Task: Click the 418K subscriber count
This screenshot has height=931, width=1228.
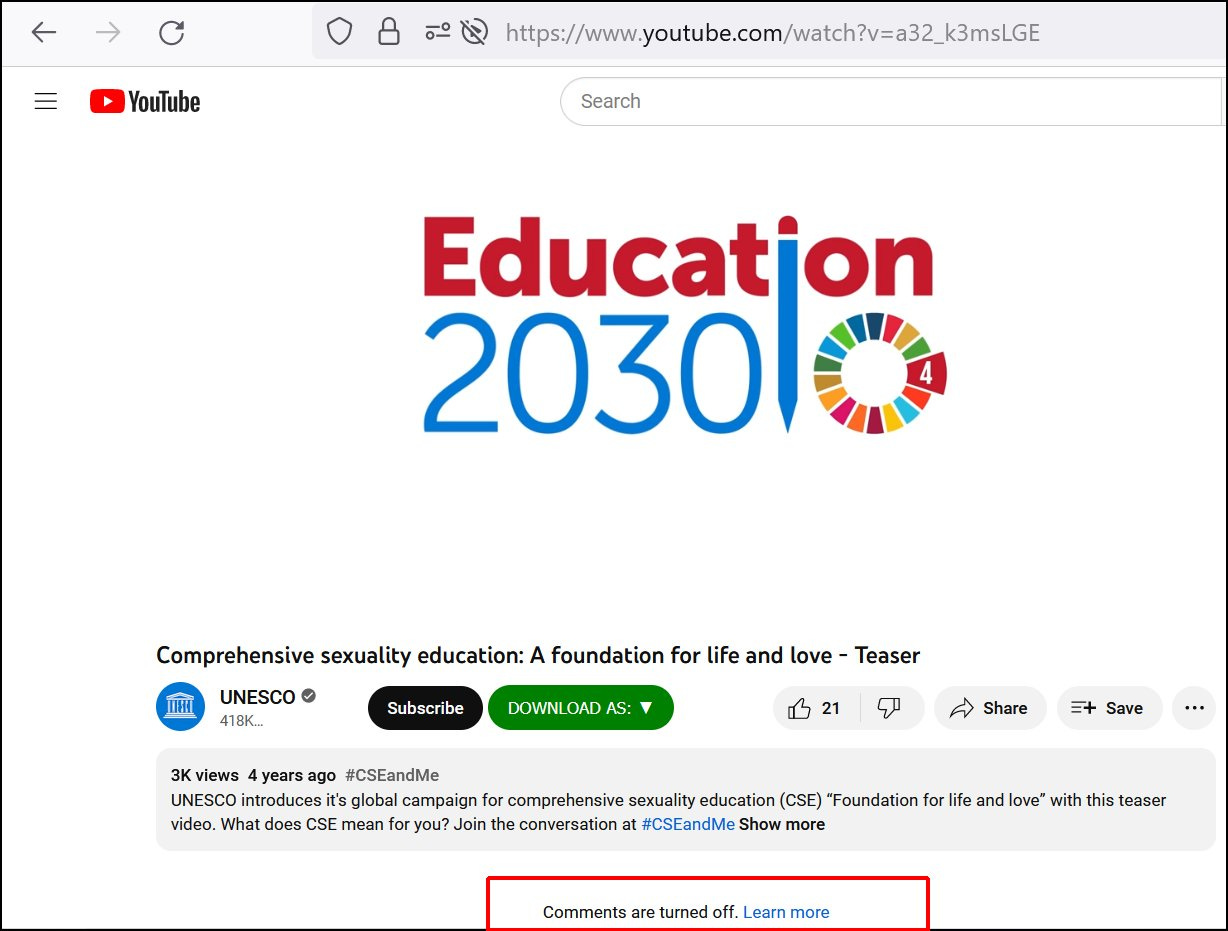Action: click(x=242, y=721)
